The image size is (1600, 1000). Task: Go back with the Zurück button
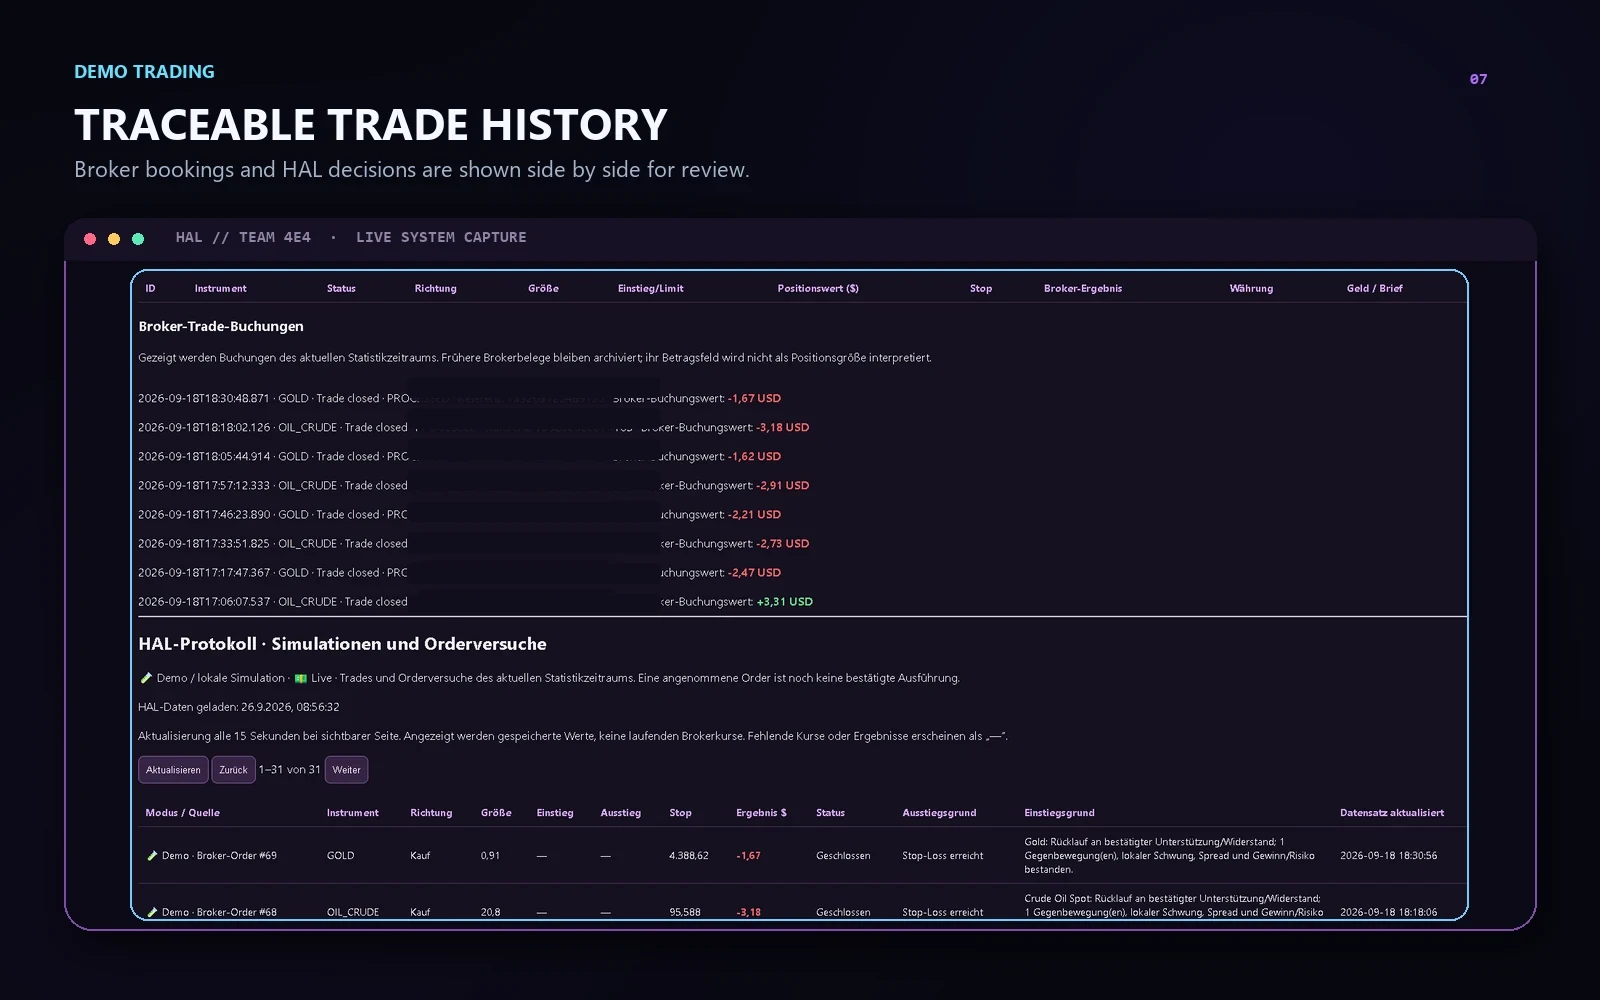click(233, 770)
